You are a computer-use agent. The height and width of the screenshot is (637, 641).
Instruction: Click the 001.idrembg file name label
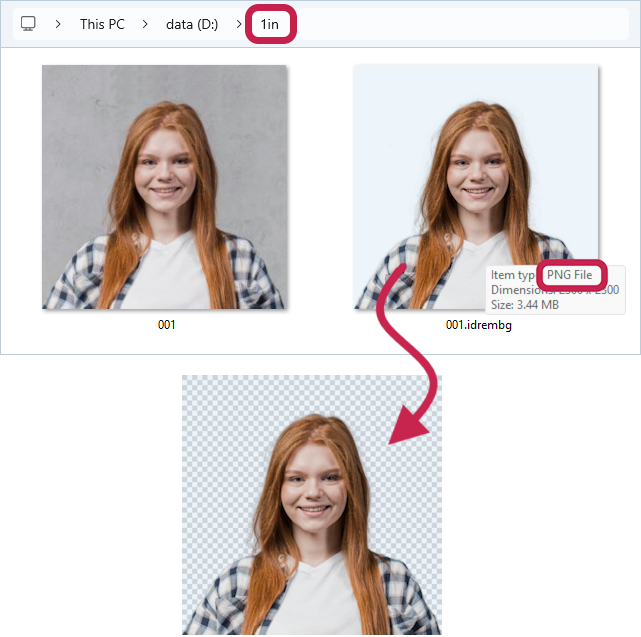pyautogui.click(x=478, y=325)
